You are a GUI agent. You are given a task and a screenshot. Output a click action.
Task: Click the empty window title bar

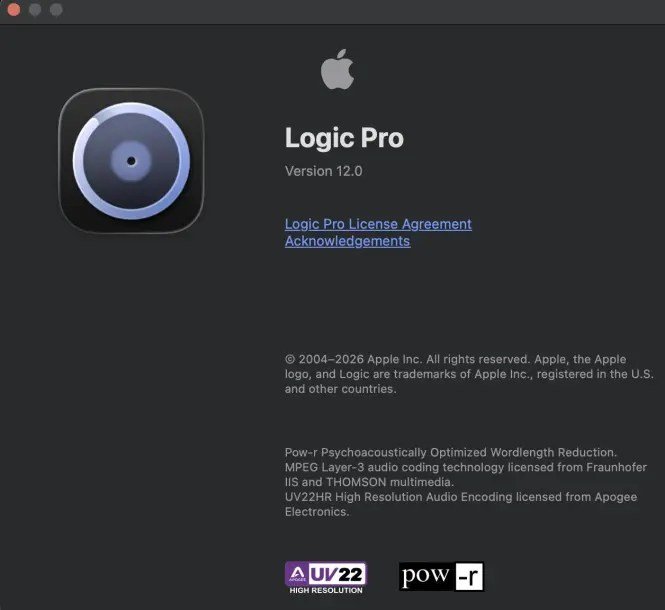click(360, 11)
